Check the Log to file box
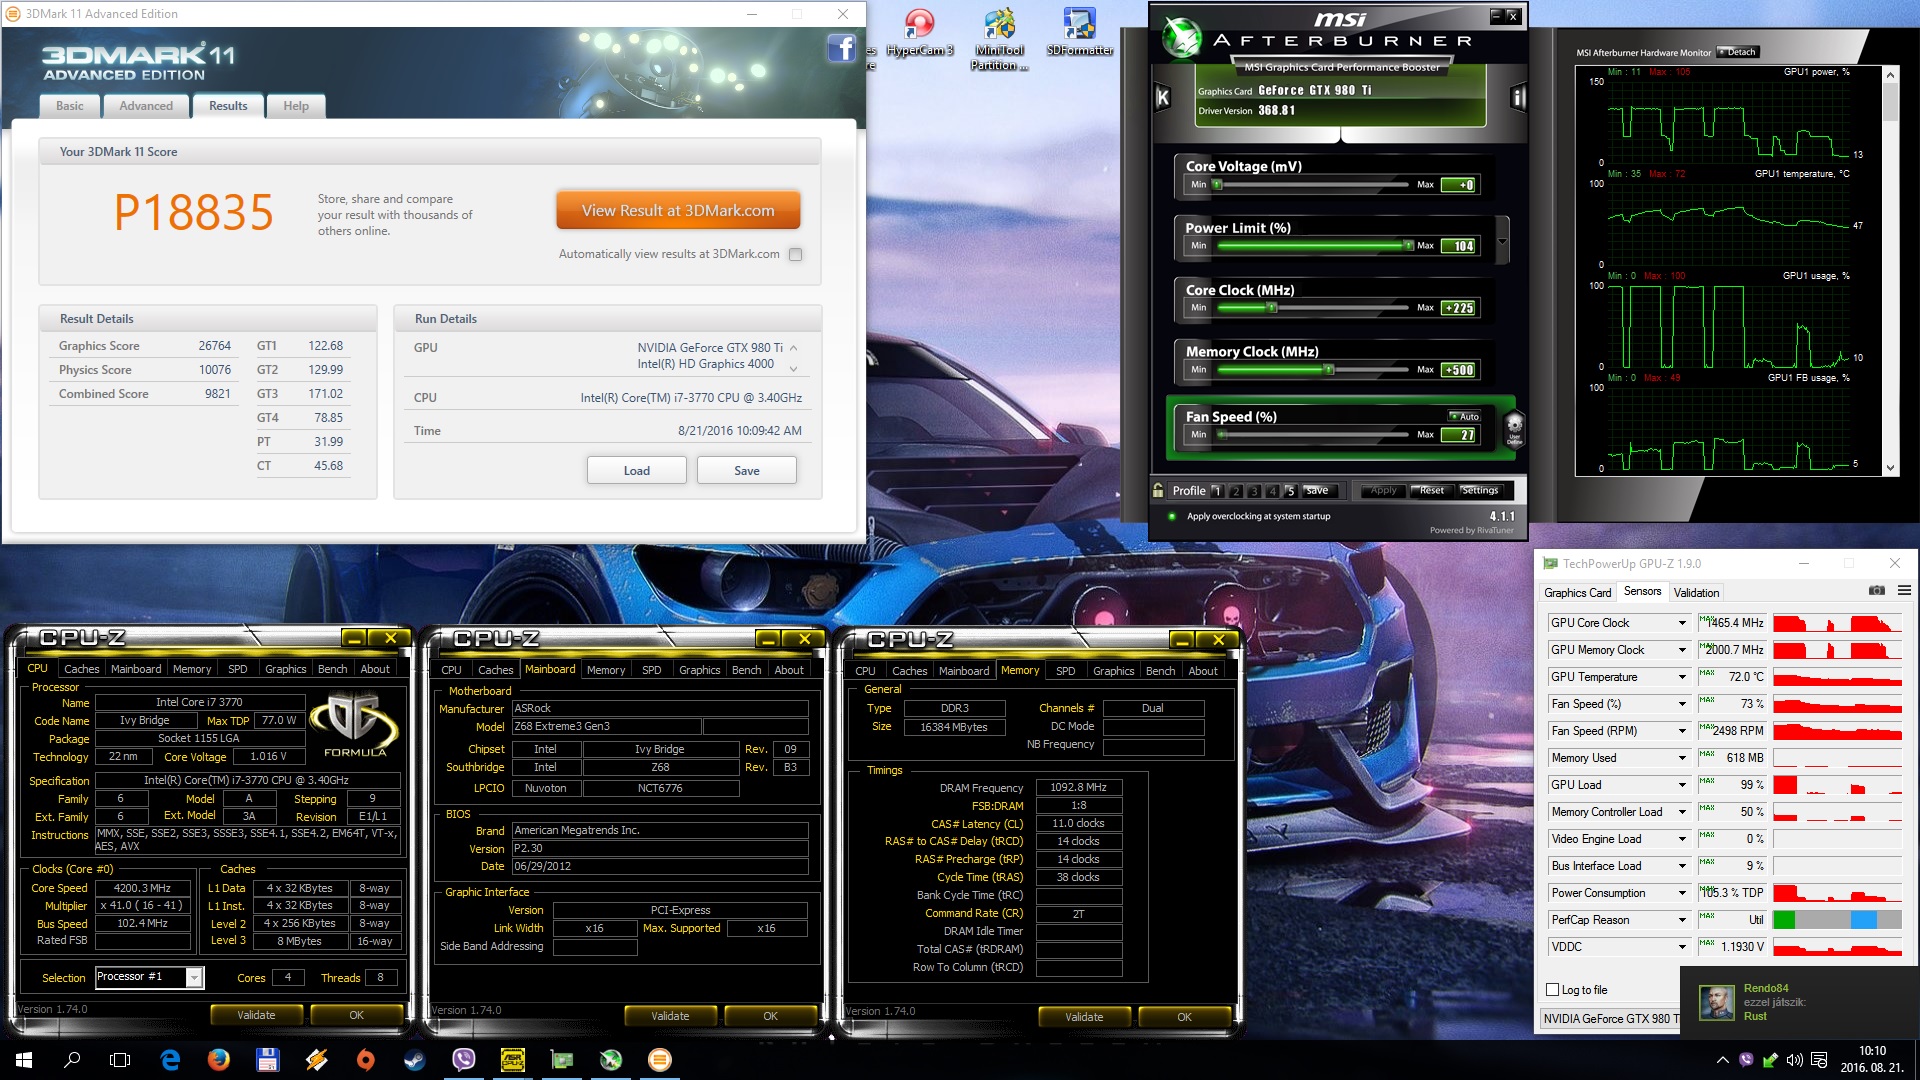 click(x=1553, y=990)
